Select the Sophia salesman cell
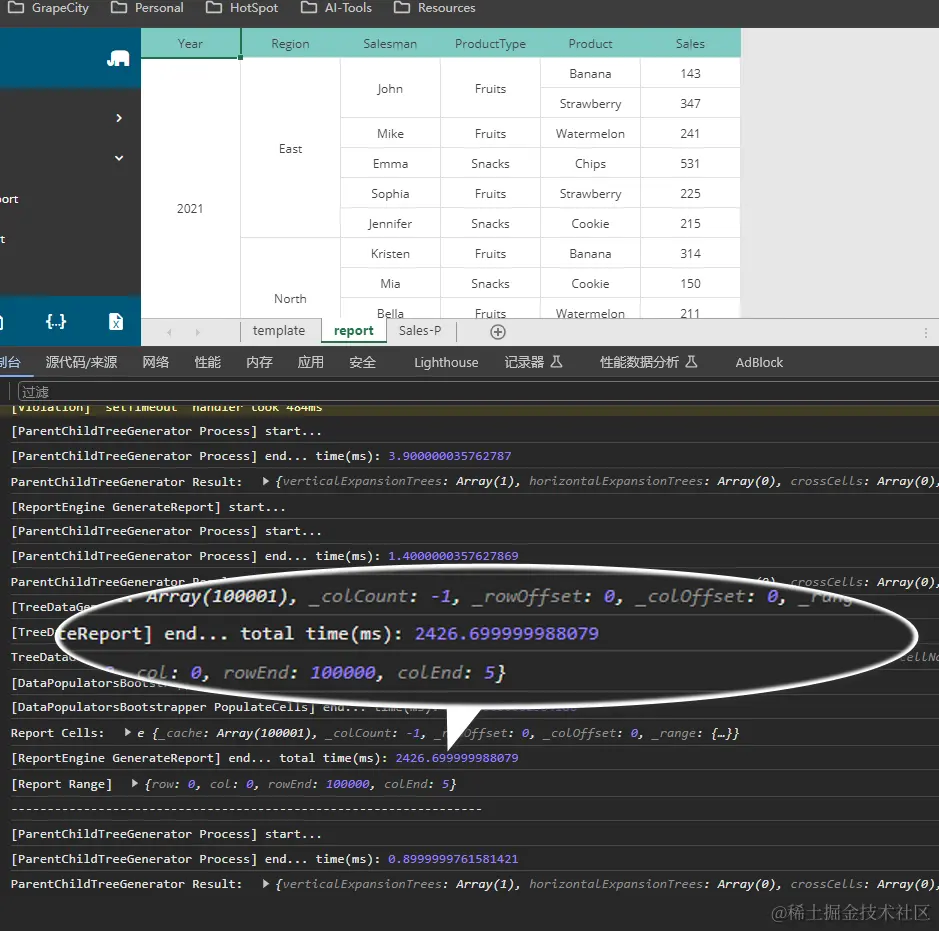 tap(390, 193)
